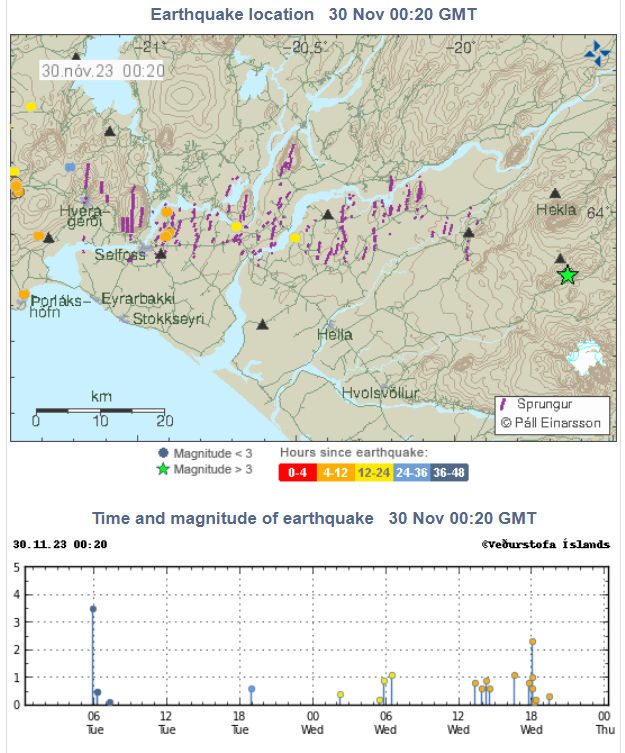Image resolution: width=625 pixels, height=753 pixels.
Task: Click the Eyrarbakki town label on the map
Action: [138, 299]
